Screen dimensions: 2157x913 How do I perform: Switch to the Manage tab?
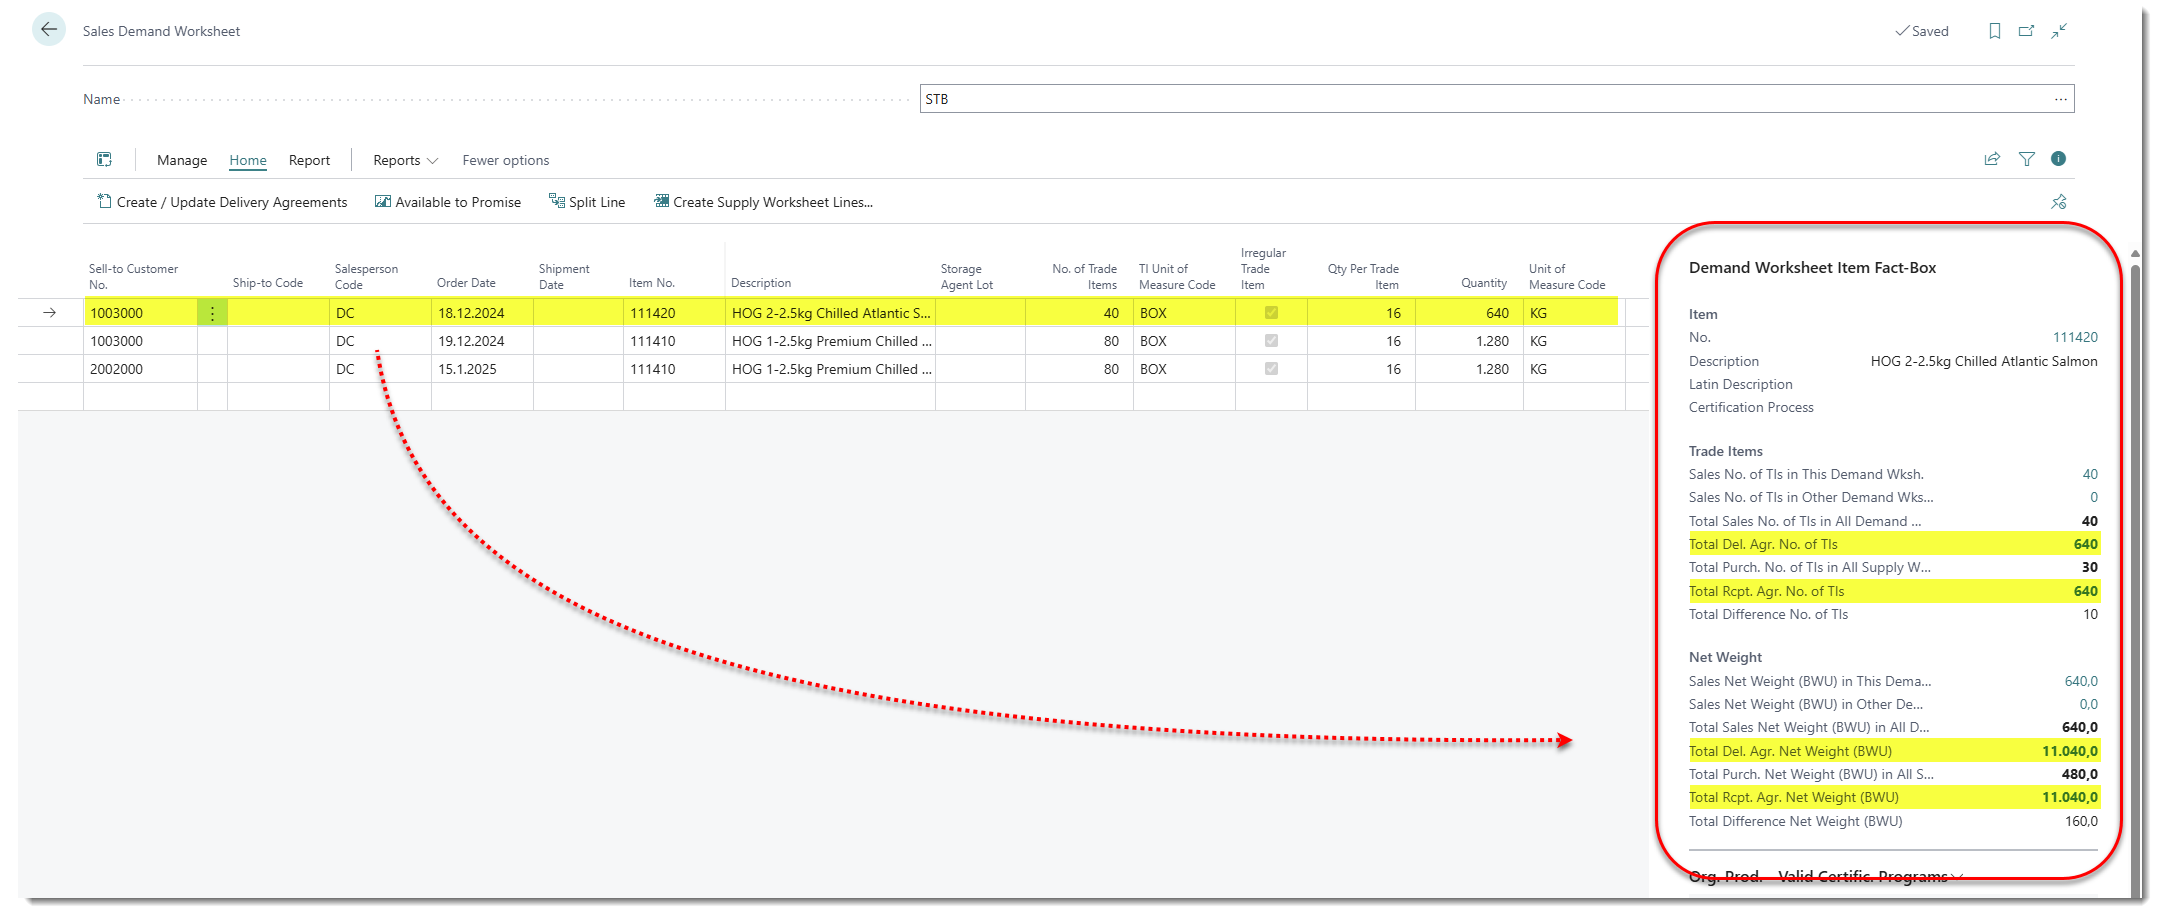[x=182, y=160]
